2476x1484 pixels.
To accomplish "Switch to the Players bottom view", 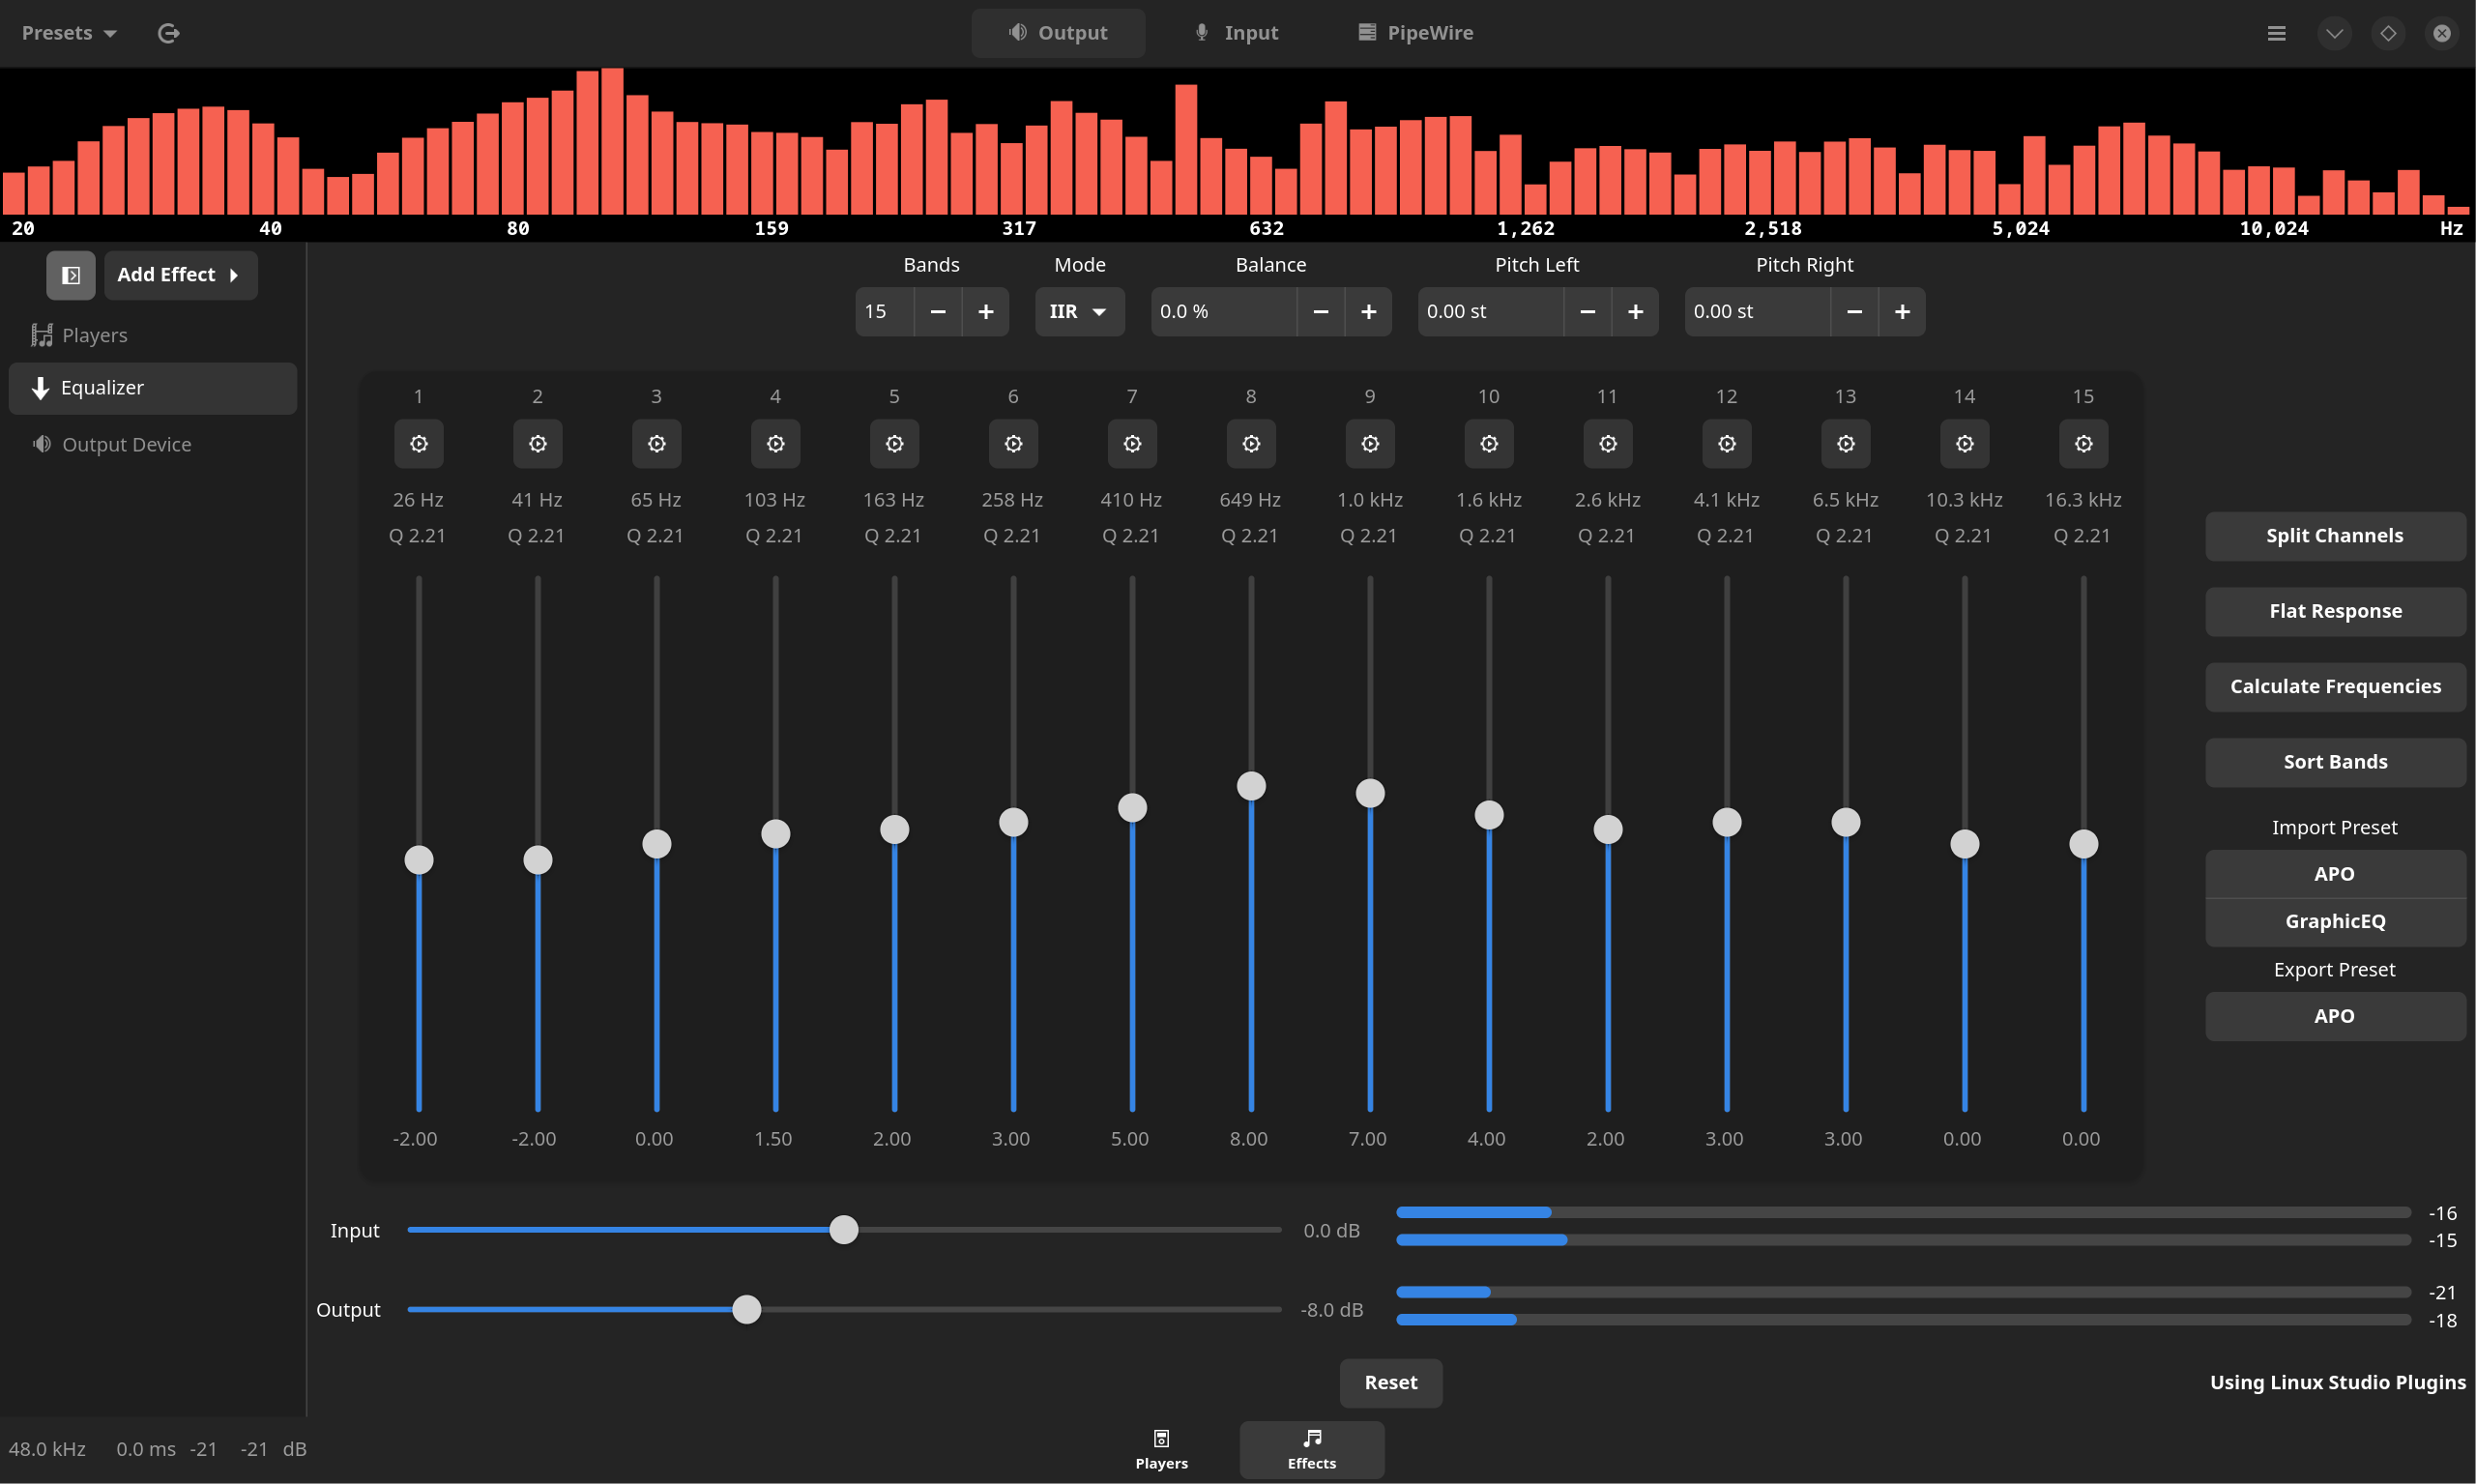I will [x=1161, y=1449].
